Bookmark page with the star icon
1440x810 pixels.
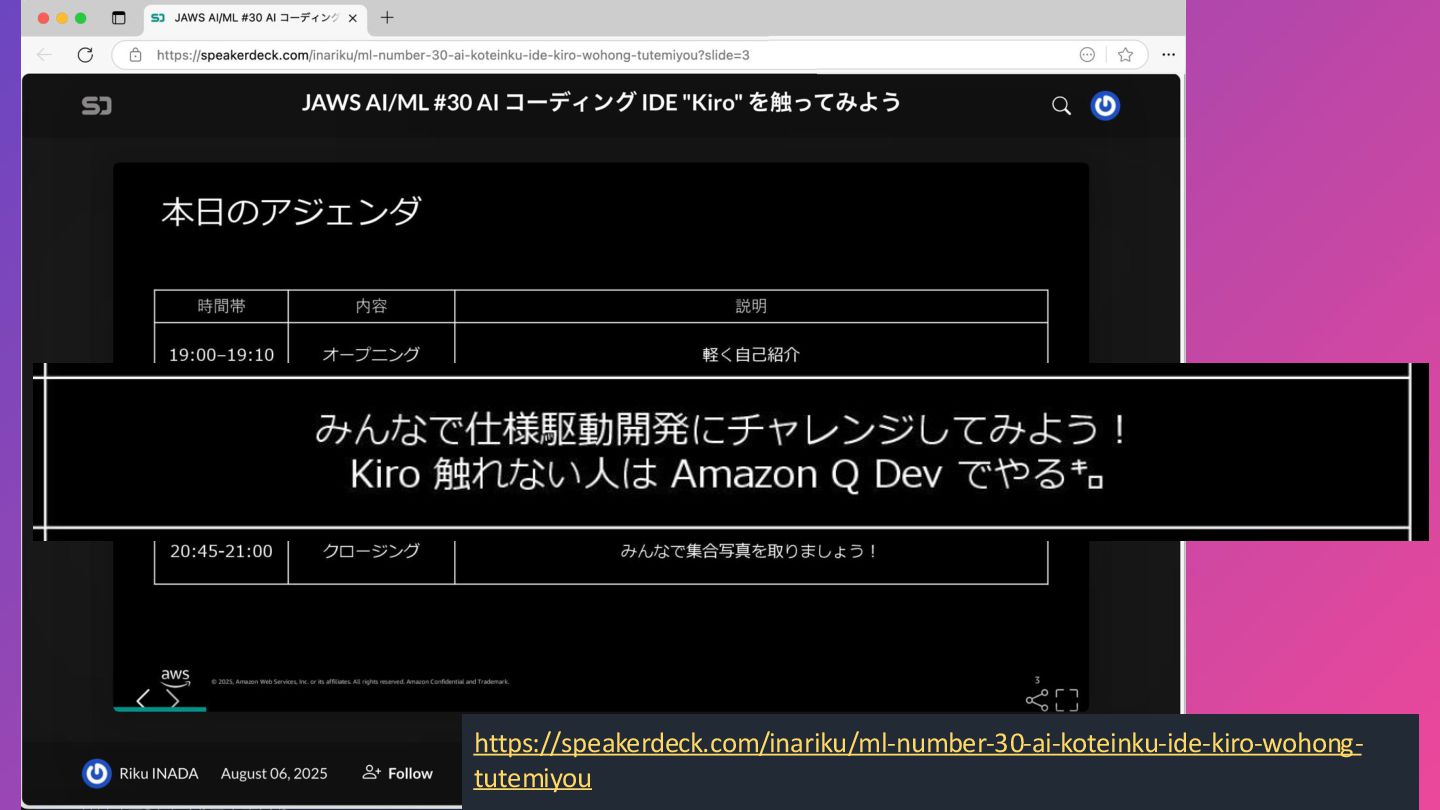click(1125, 55)
